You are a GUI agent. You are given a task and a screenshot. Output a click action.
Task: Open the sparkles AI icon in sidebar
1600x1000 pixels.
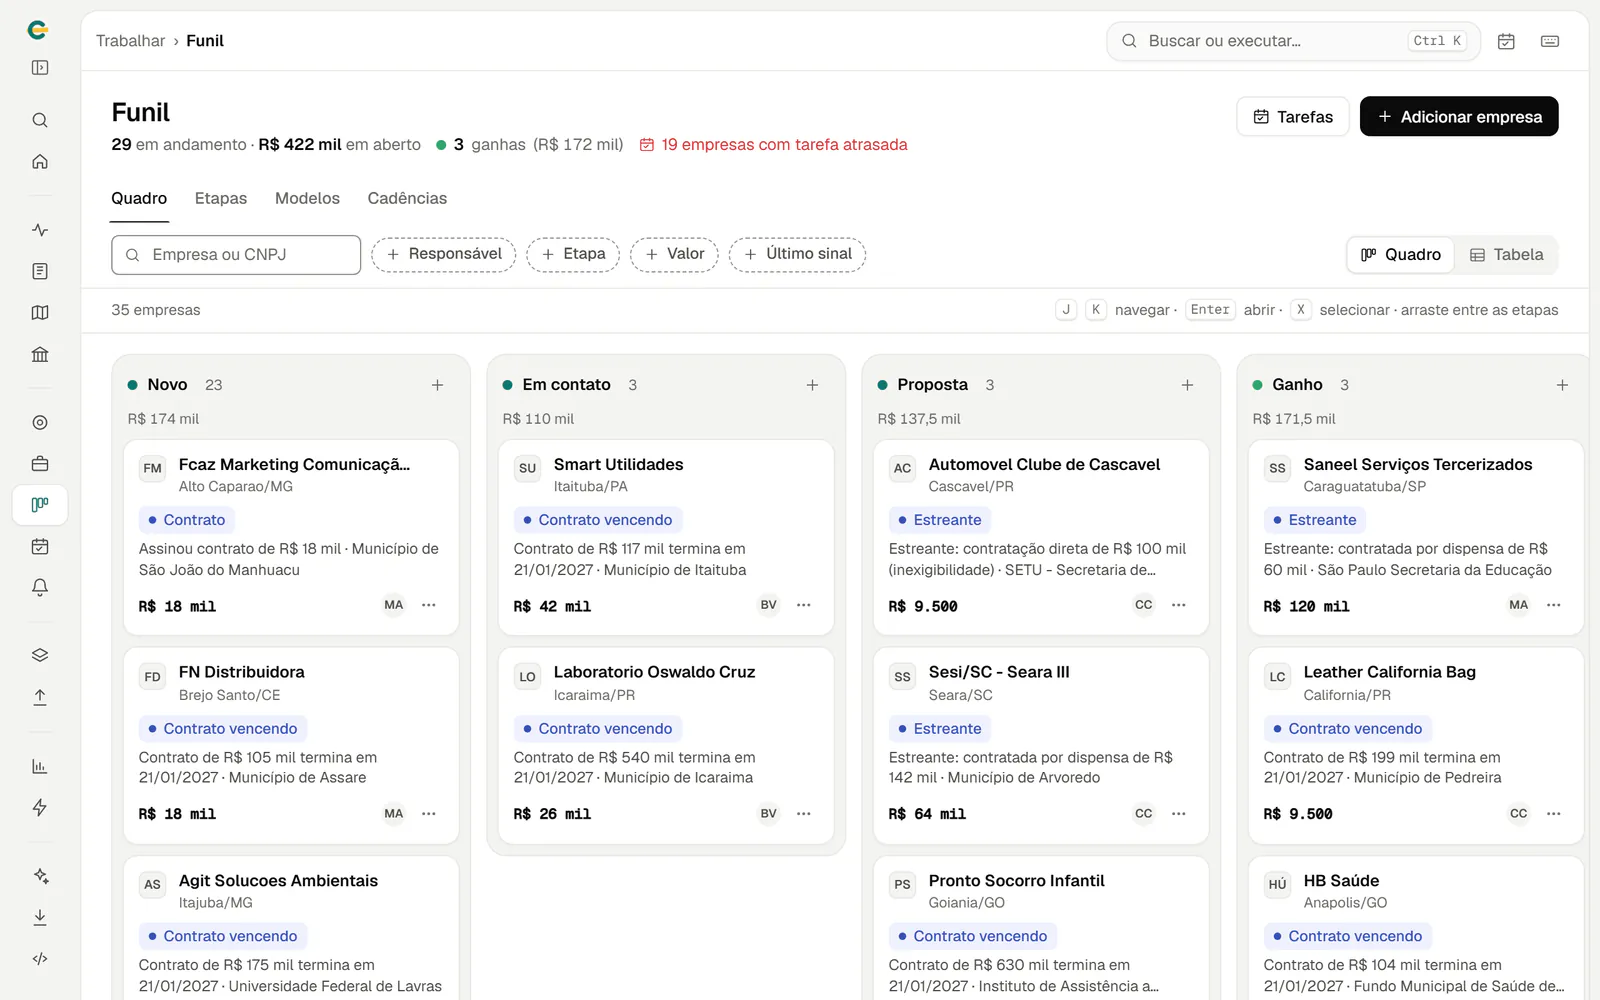[x=40, y=876]
